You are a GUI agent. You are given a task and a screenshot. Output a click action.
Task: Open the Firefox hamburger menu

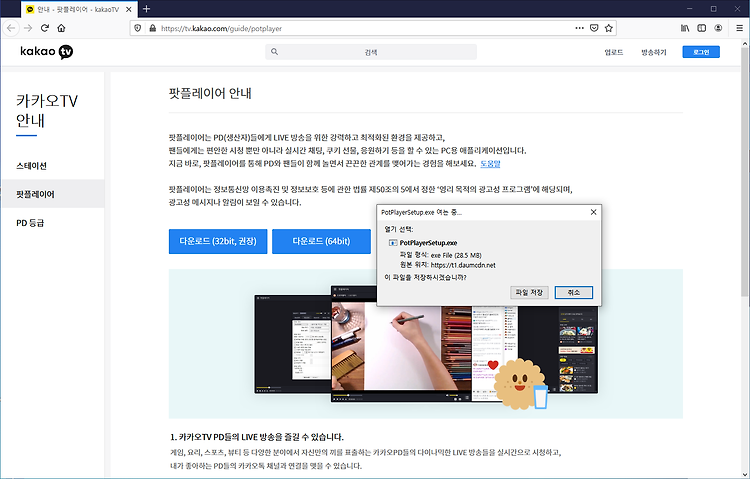click(739, 28)
